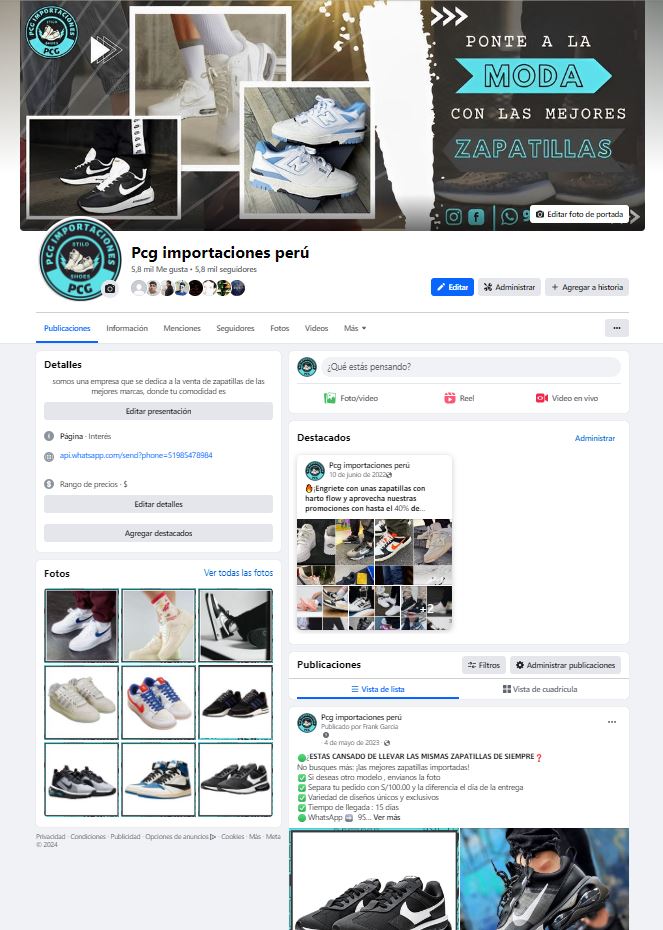Viewport: 663px width, 930px height.
Task: Open the Información tab
Action: 127,328
